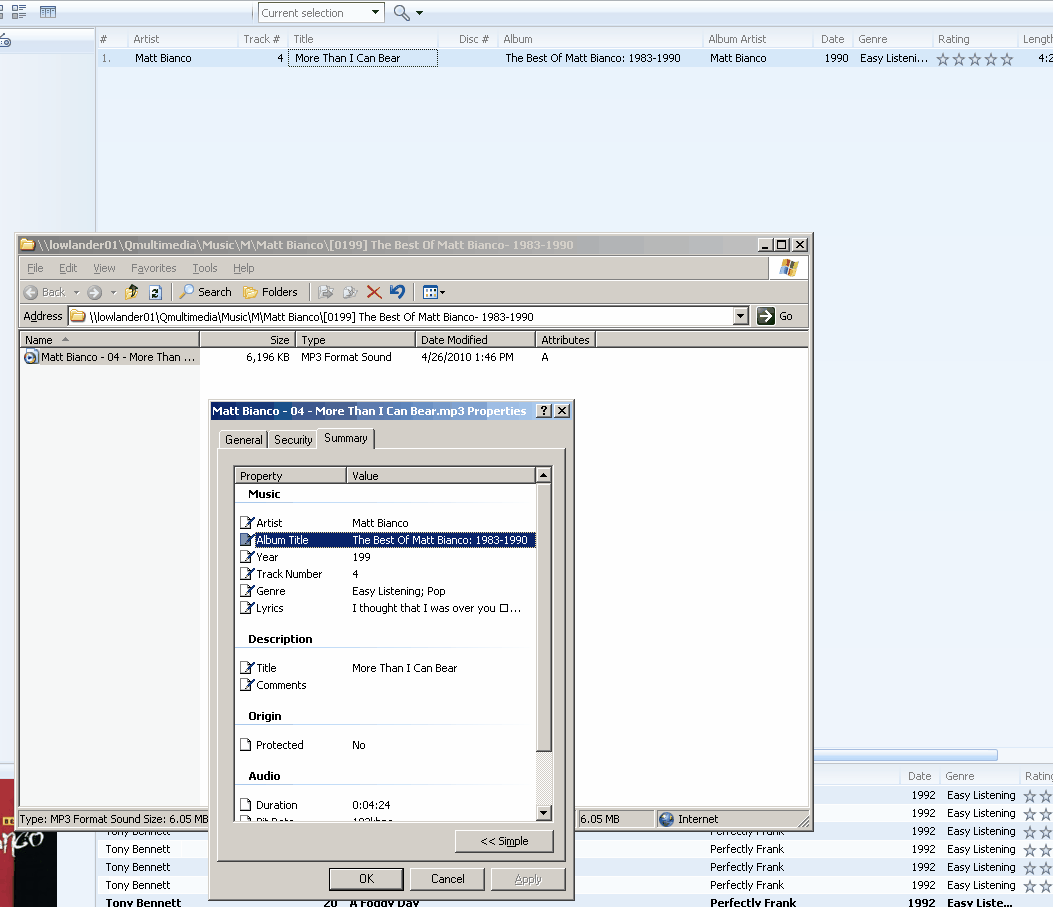Switch to the Security tab
This screenshot has height=907, width=1053.
pos(293,439)
